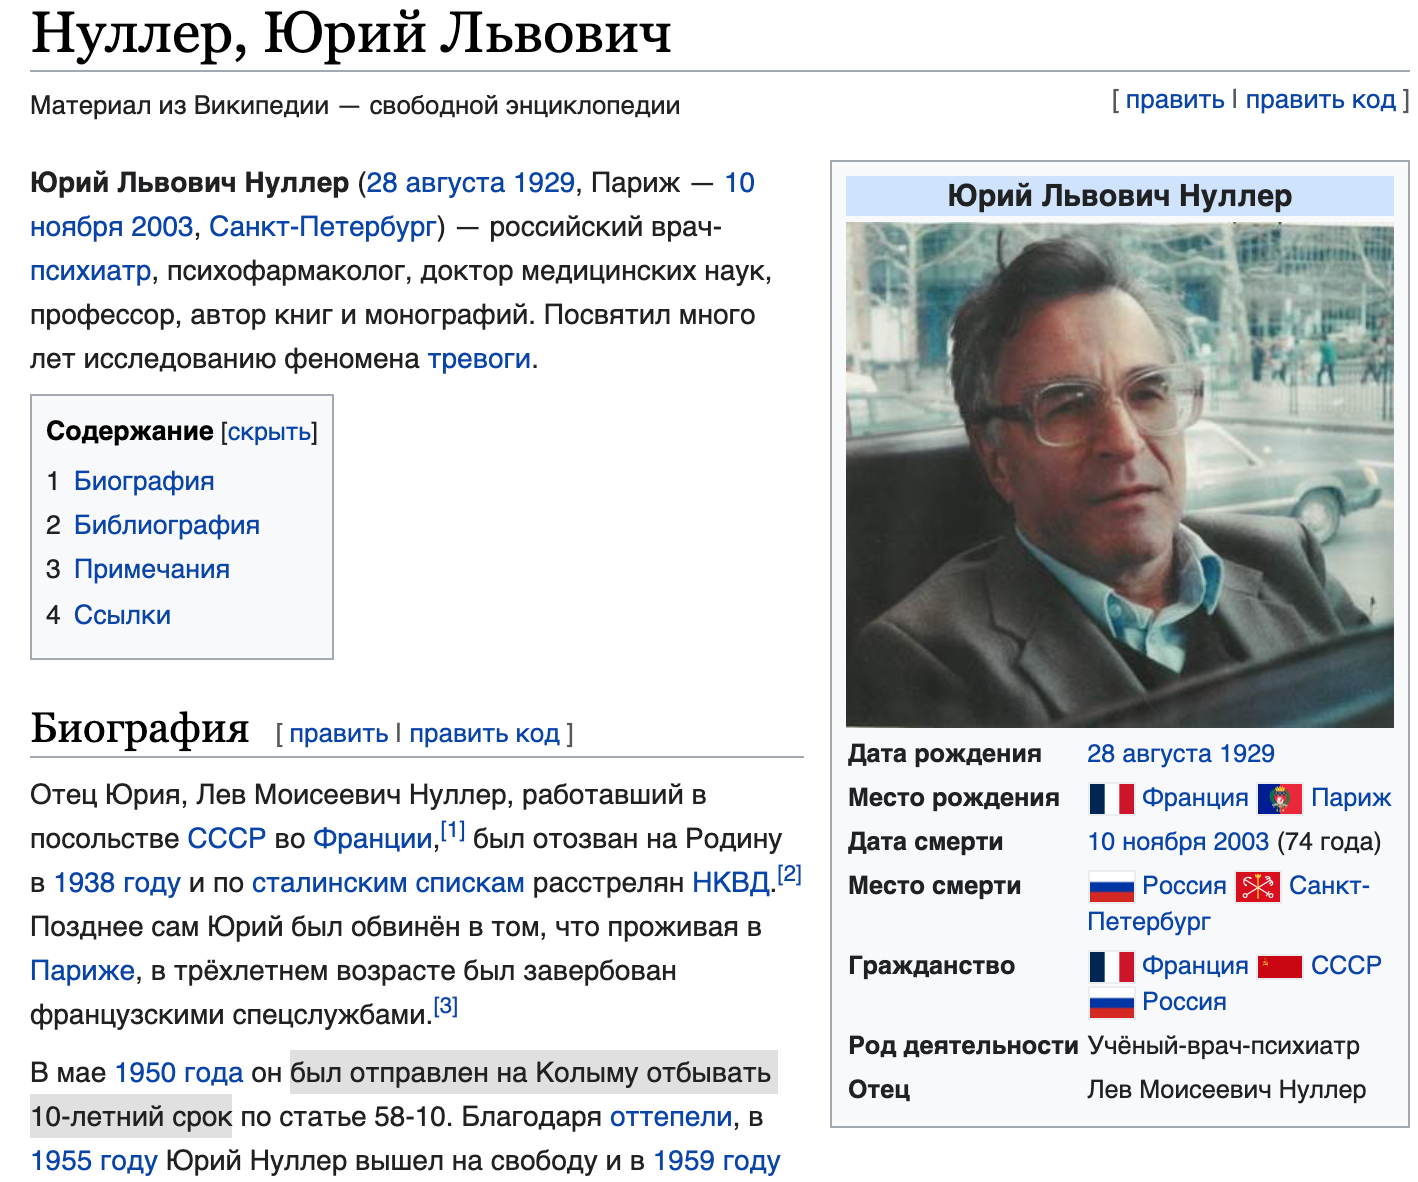Click footnote reference [2]
1418x1182 pixels.
pos(790,874)
